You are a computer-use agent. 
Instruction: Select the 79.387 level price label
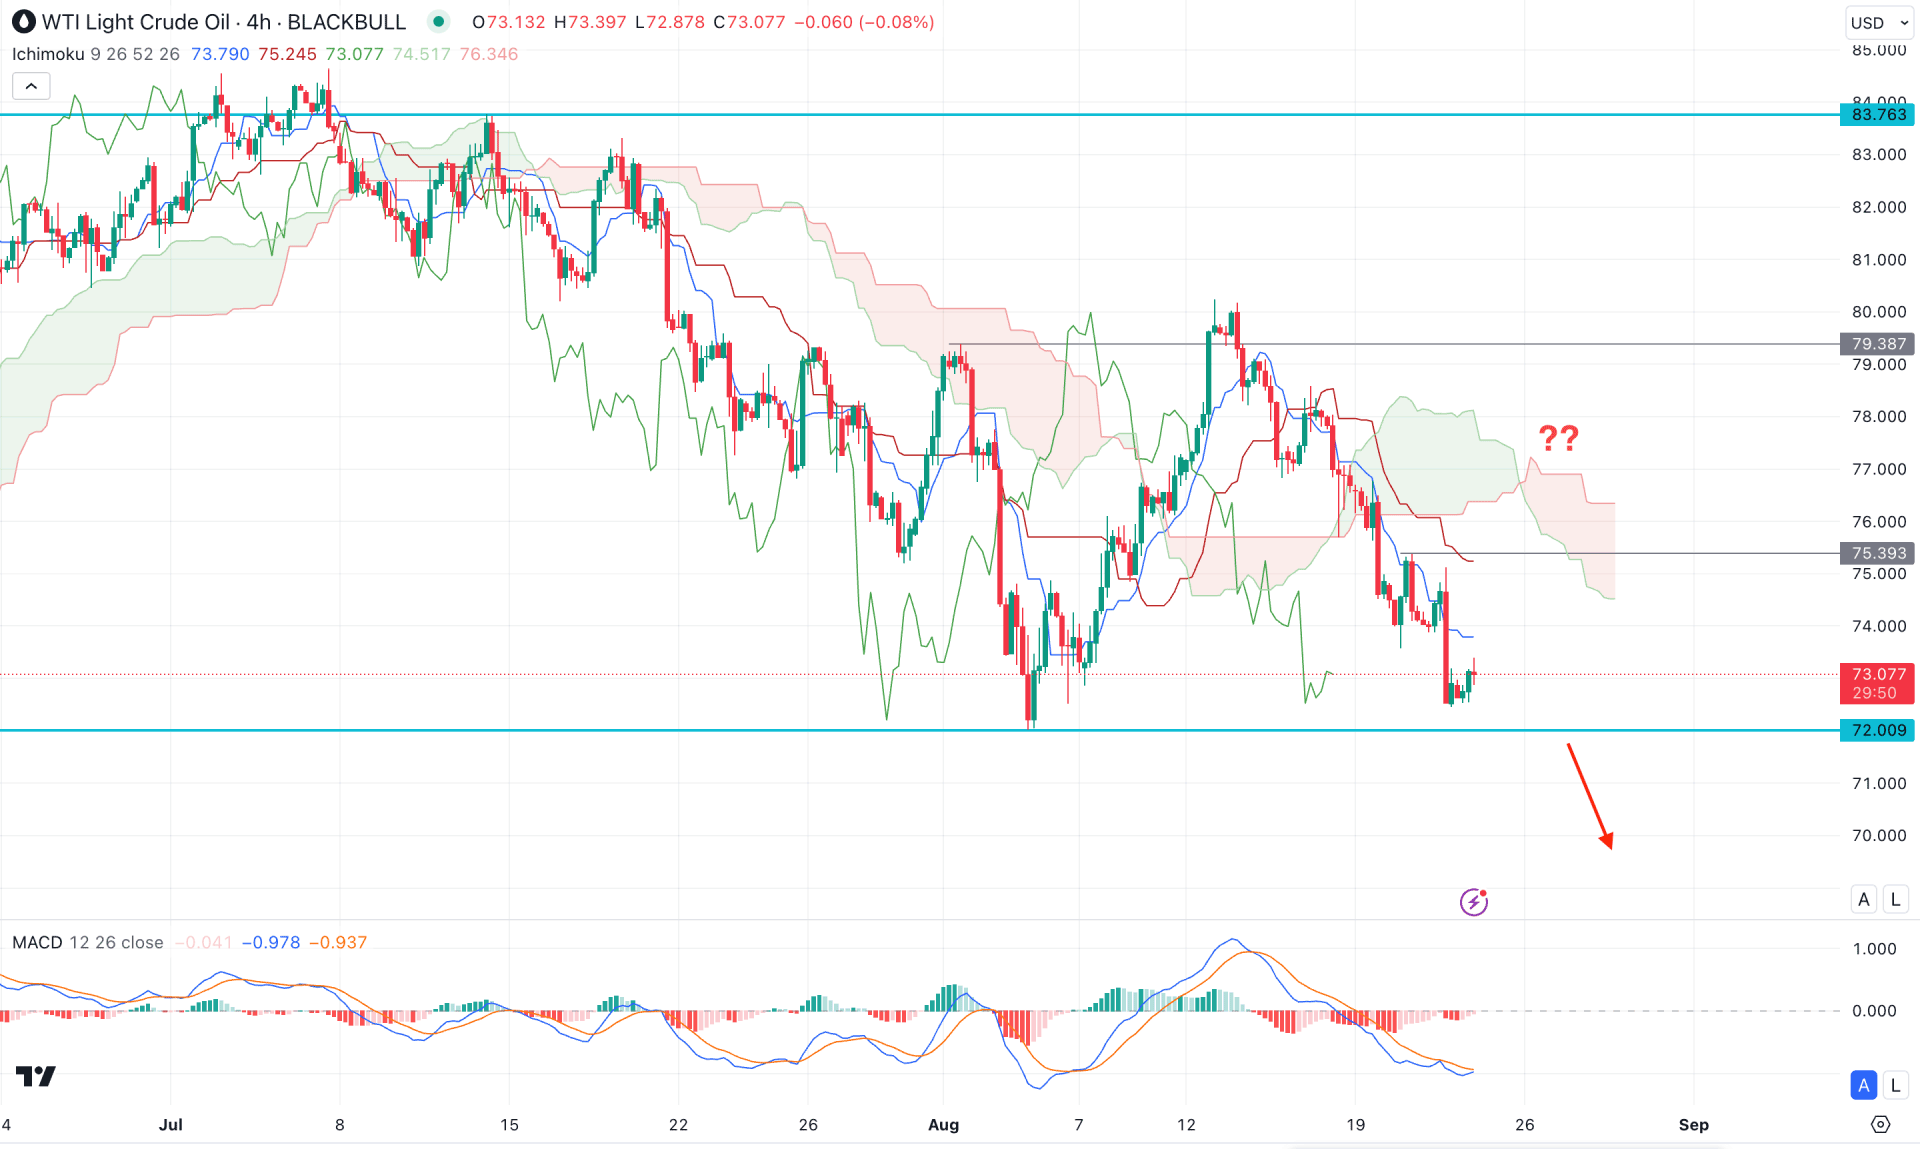pos(1878,344)
